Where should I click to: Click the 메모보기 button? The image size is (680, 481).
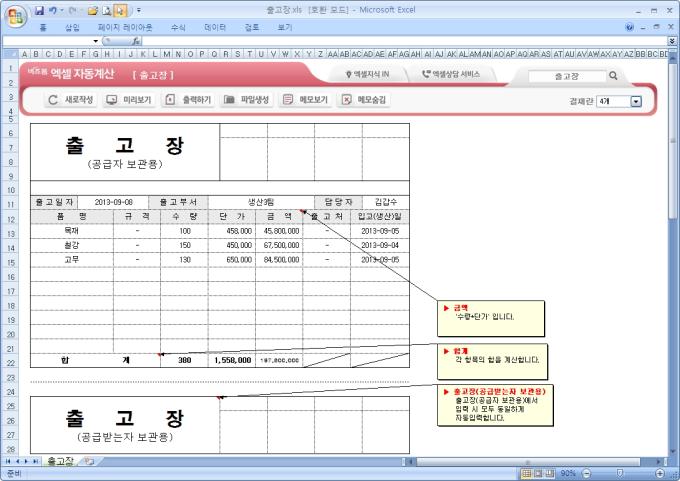[305, 100]
